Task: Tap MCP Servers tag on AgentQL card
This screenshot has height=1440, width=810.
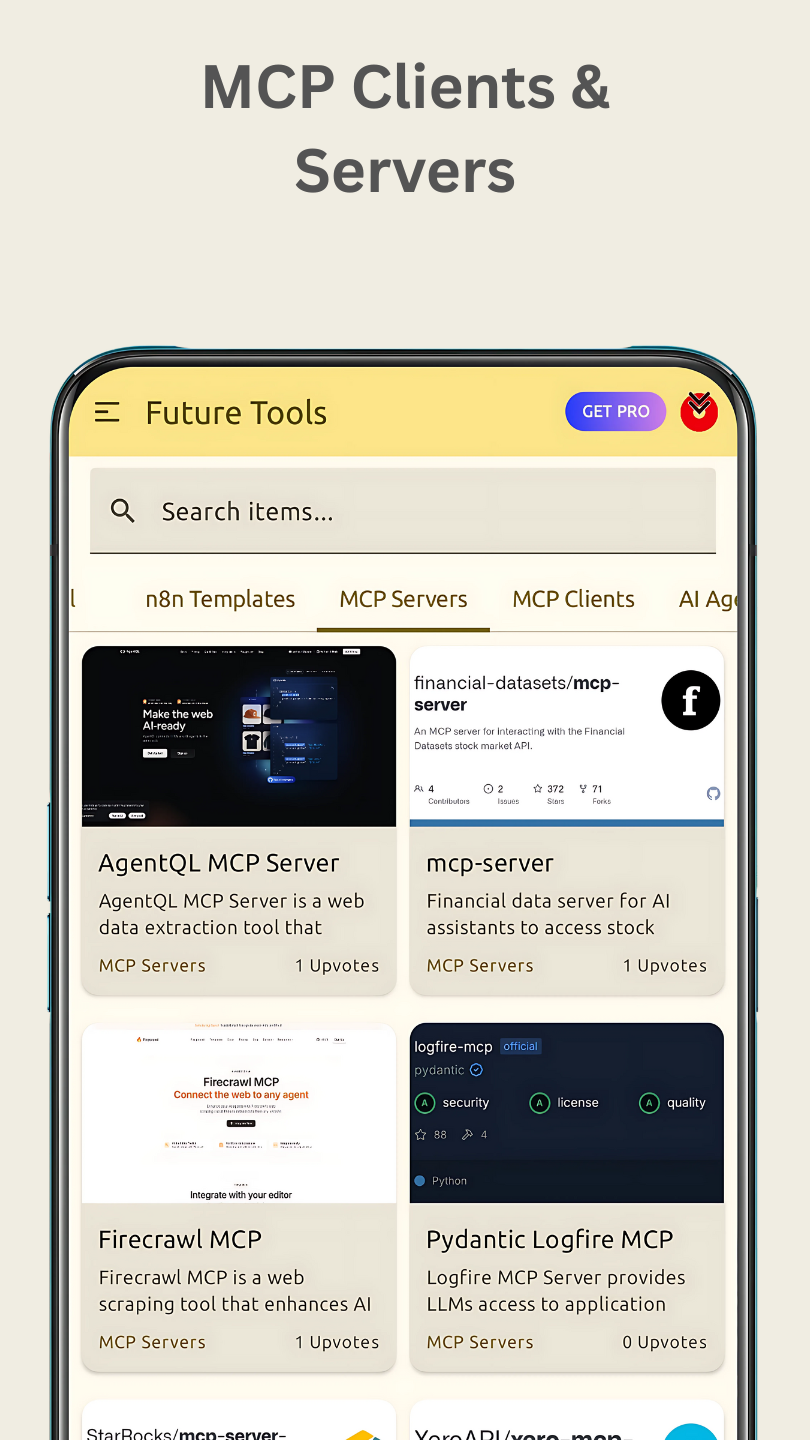Action: (x=152, y=965)
